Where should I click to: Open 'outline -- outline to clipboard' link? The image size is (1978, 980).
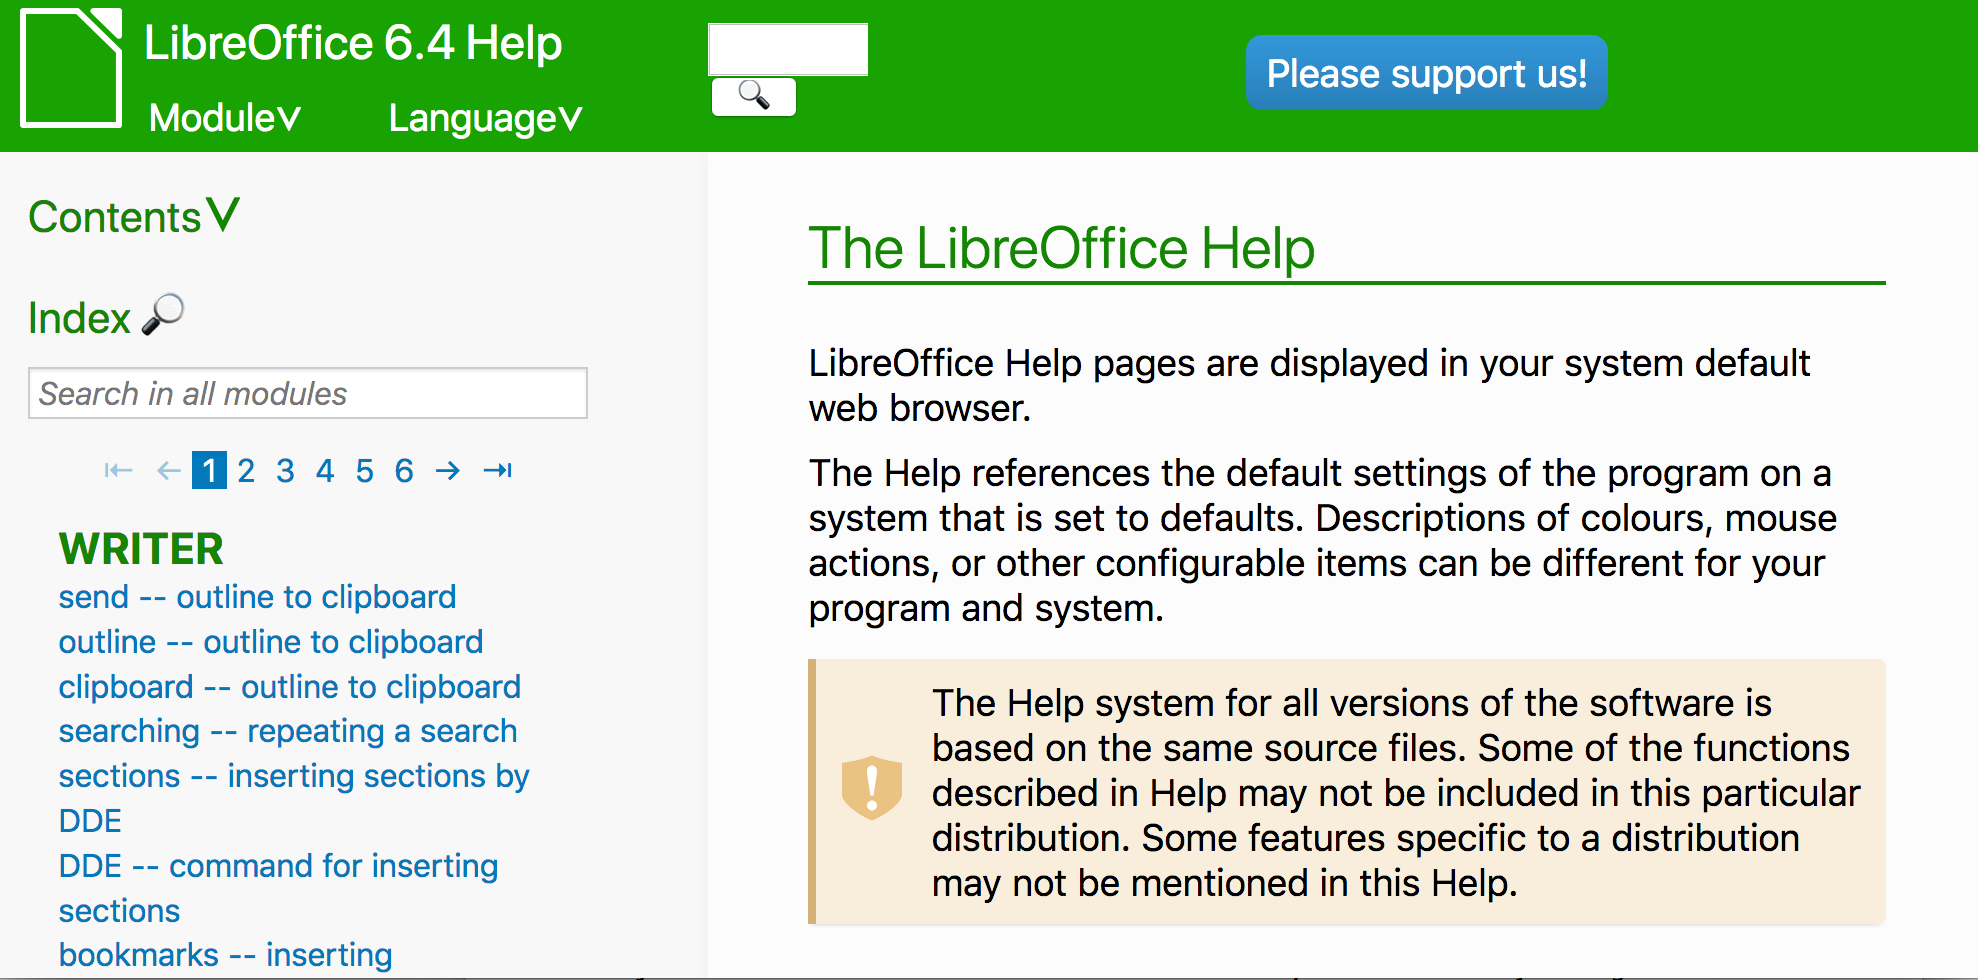pyautogui.click(x=271, y=642)
